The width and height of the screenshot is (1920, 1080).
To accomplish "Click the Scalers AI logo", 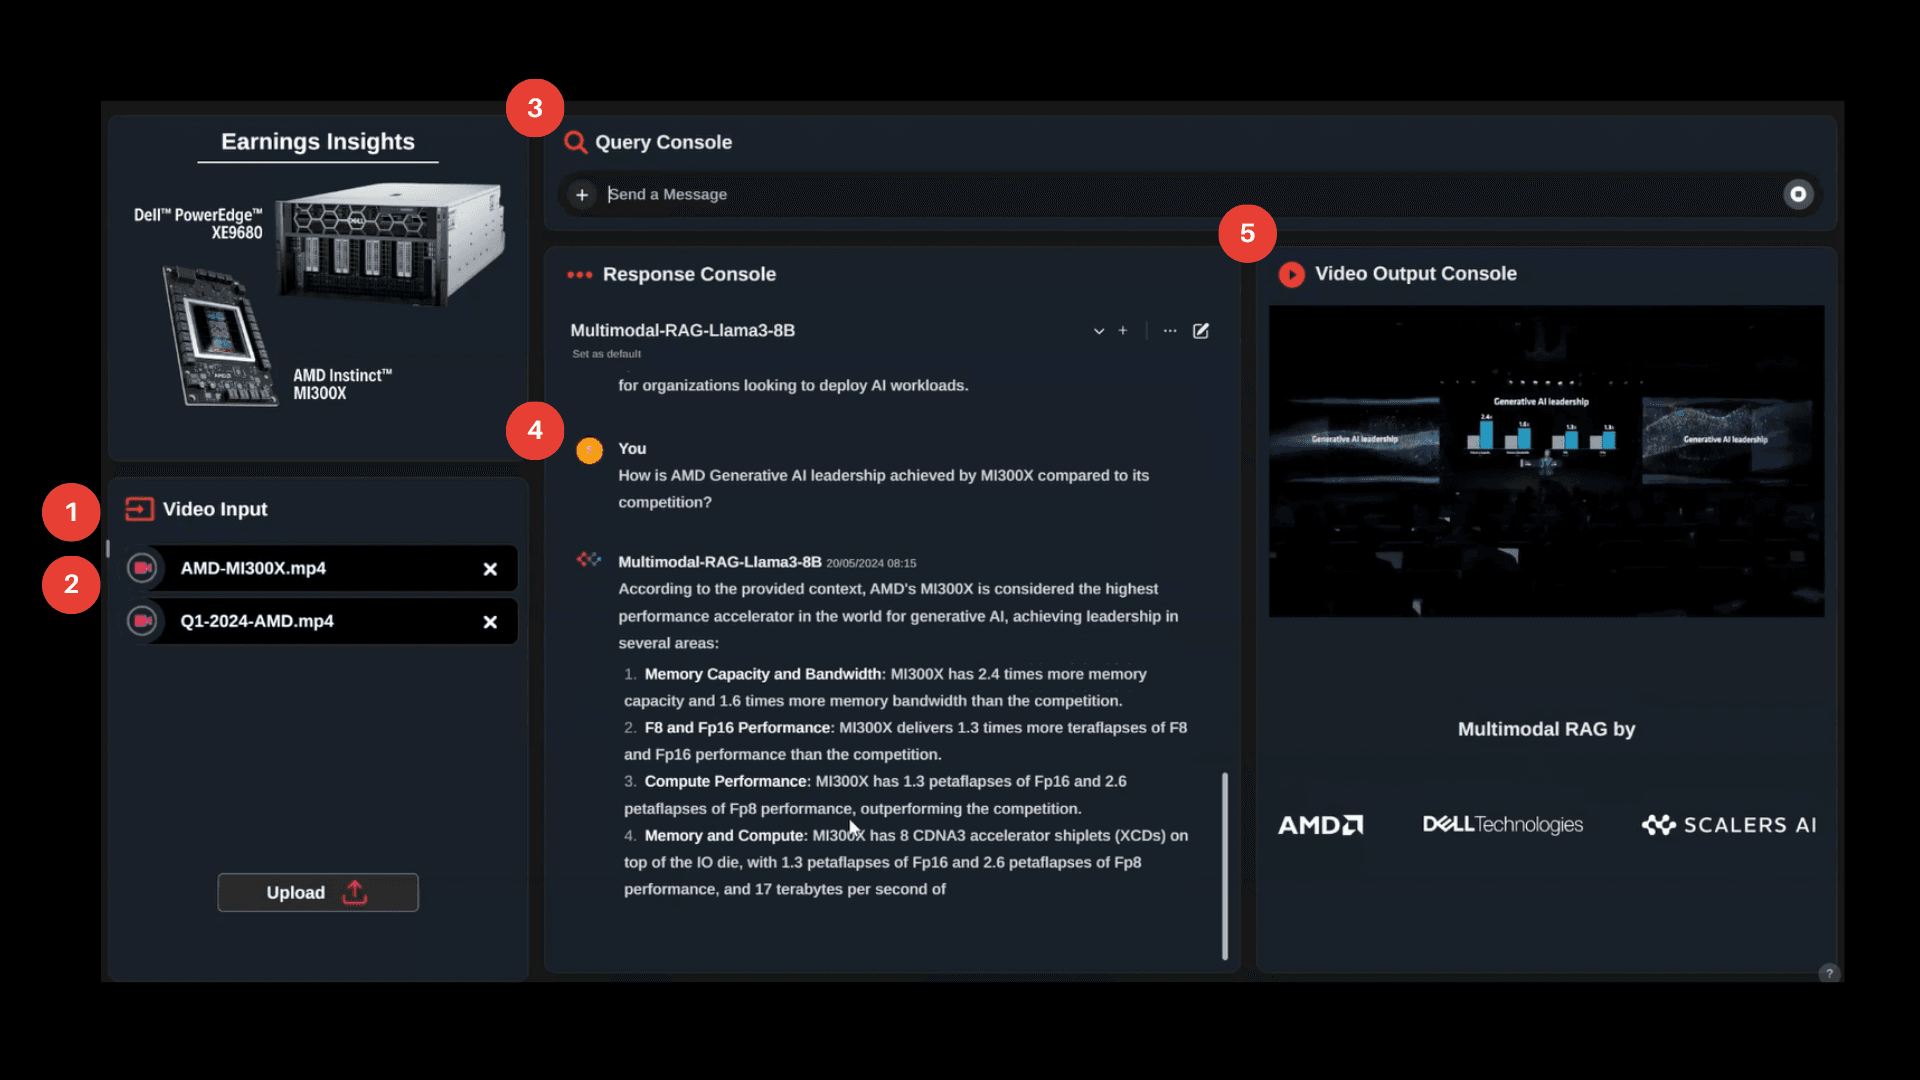I will point(1729,825).
